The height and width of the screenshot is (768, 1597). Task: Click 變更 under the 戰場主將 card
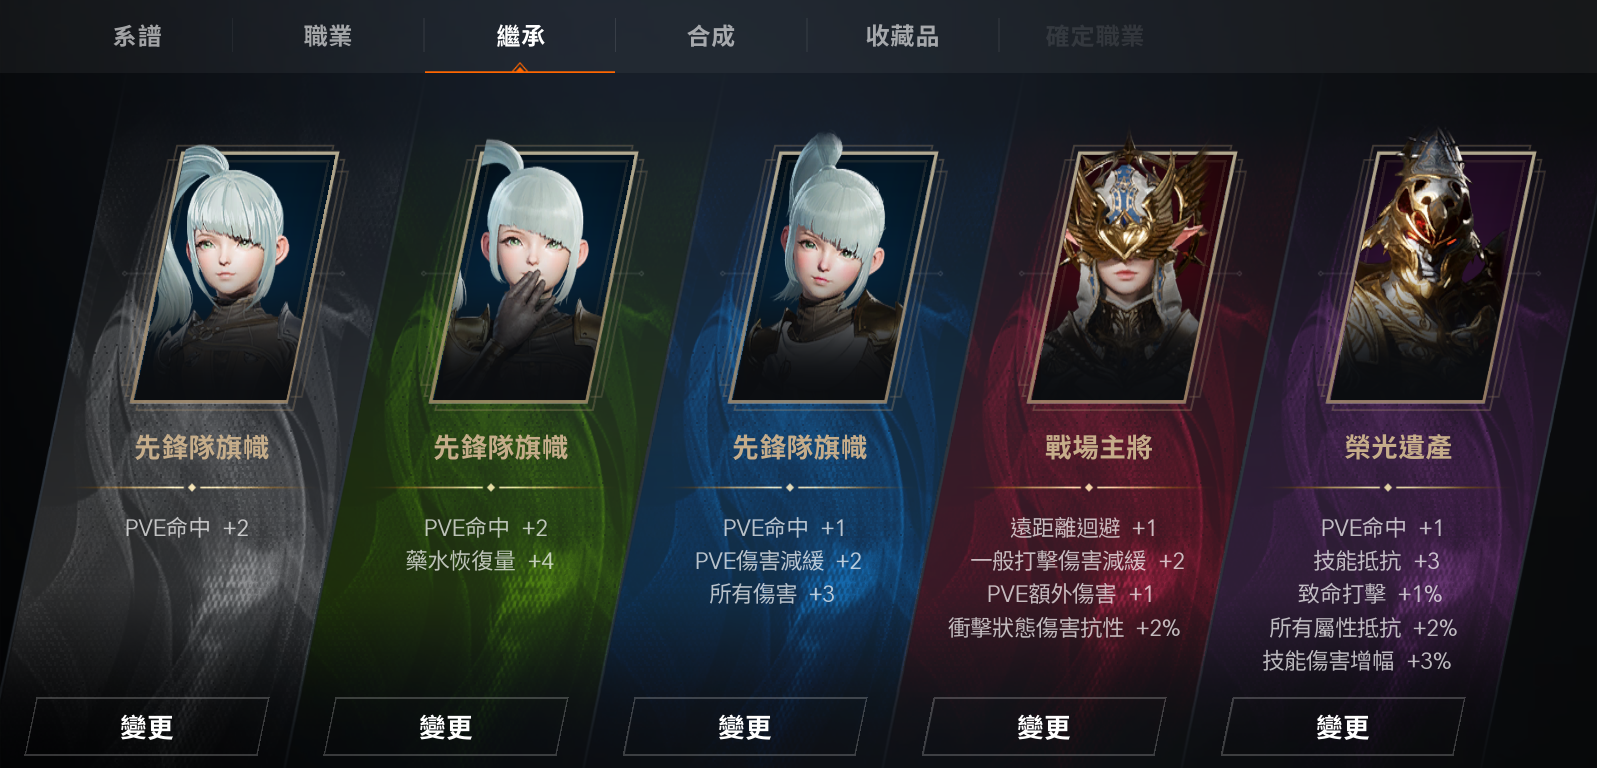1044,727
